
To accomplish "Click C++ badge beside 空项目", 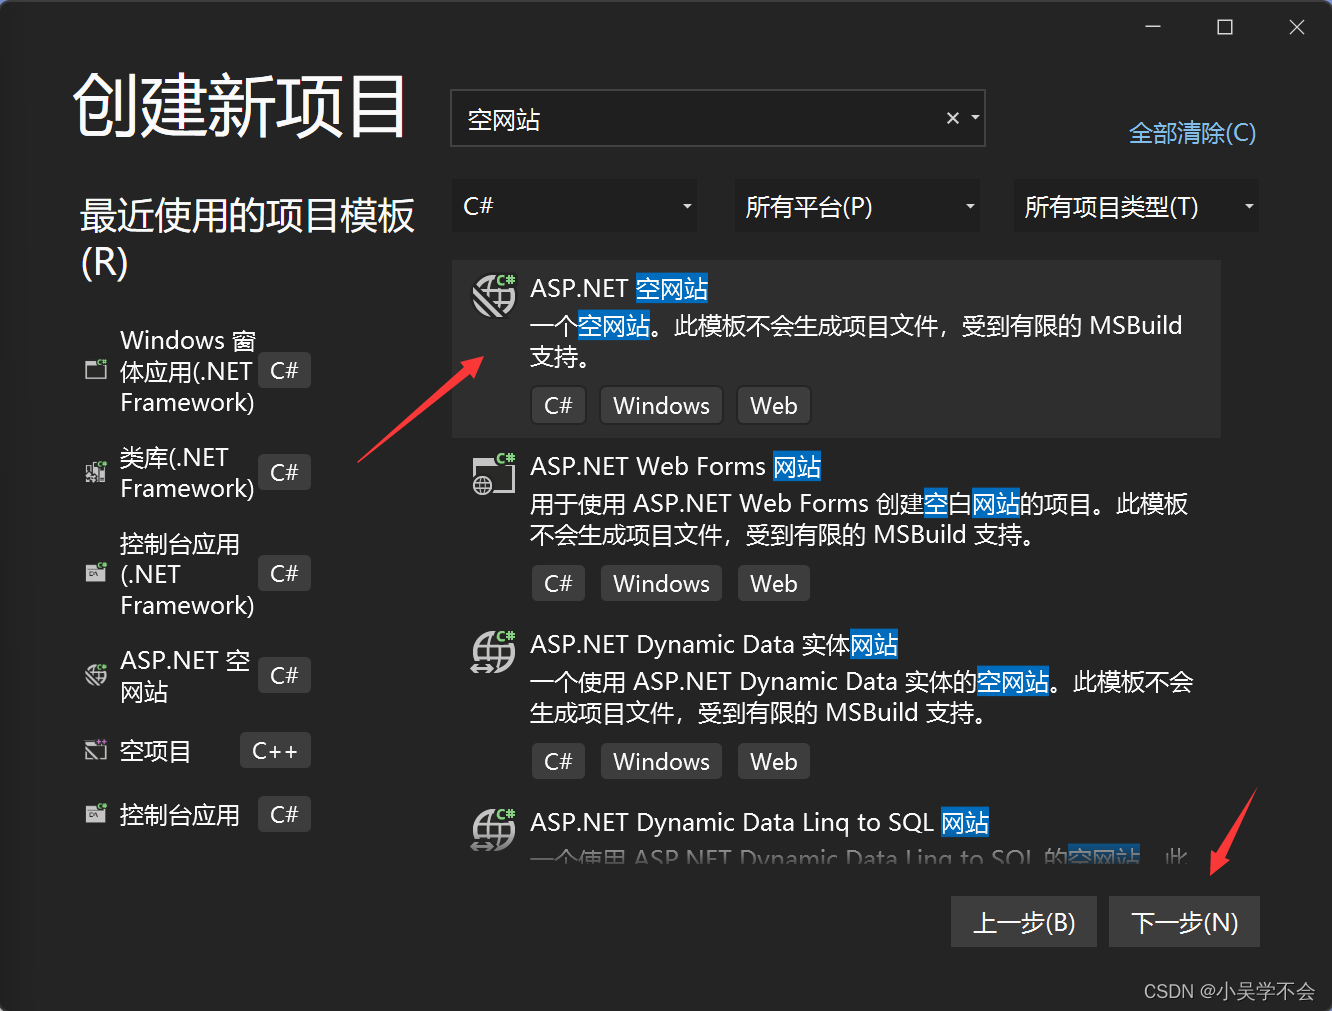I will 275,750.
